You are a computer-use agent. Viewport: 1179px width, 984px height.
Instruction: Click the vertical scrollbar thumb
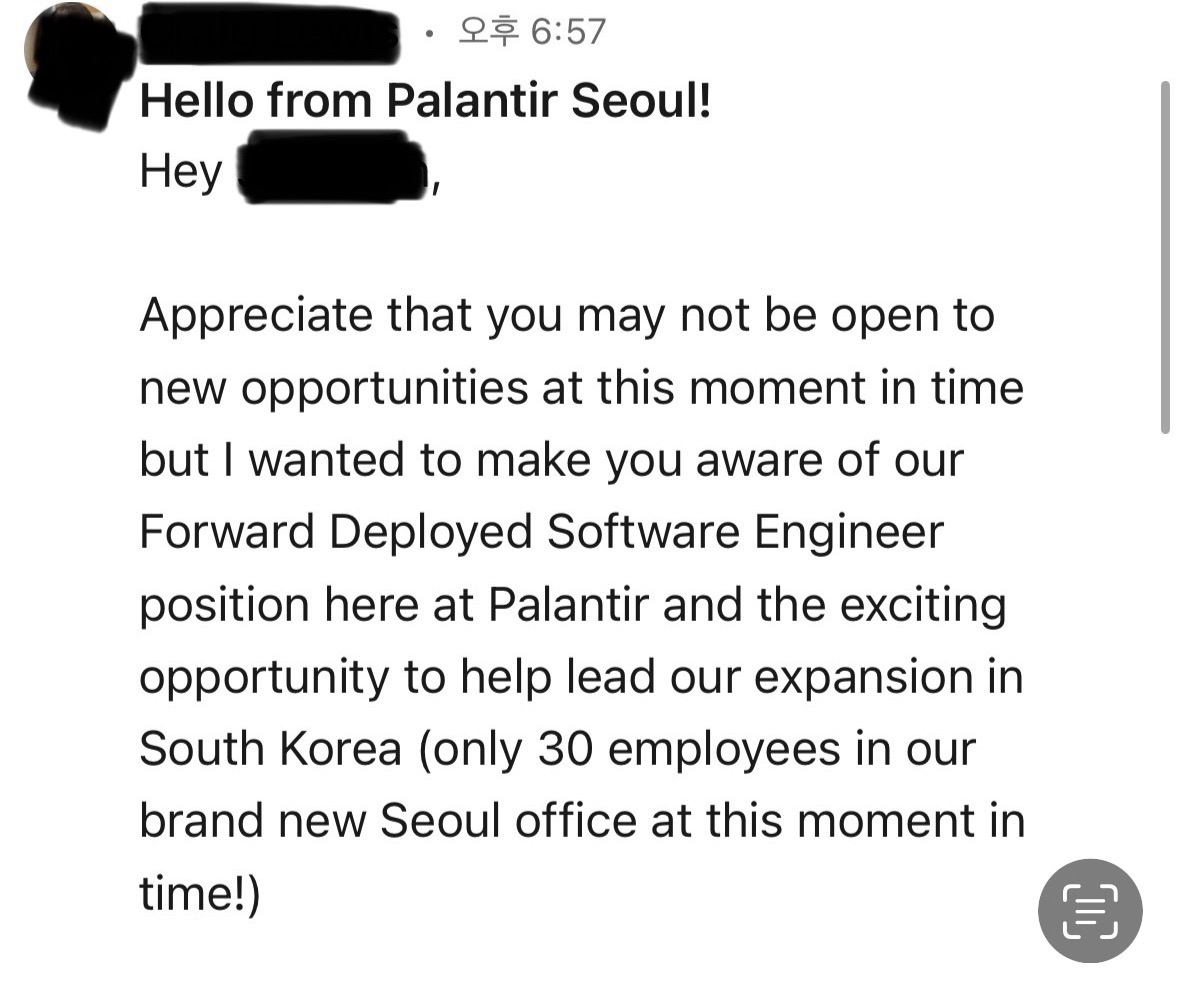pyautogui.click(x=1165, y=257)
